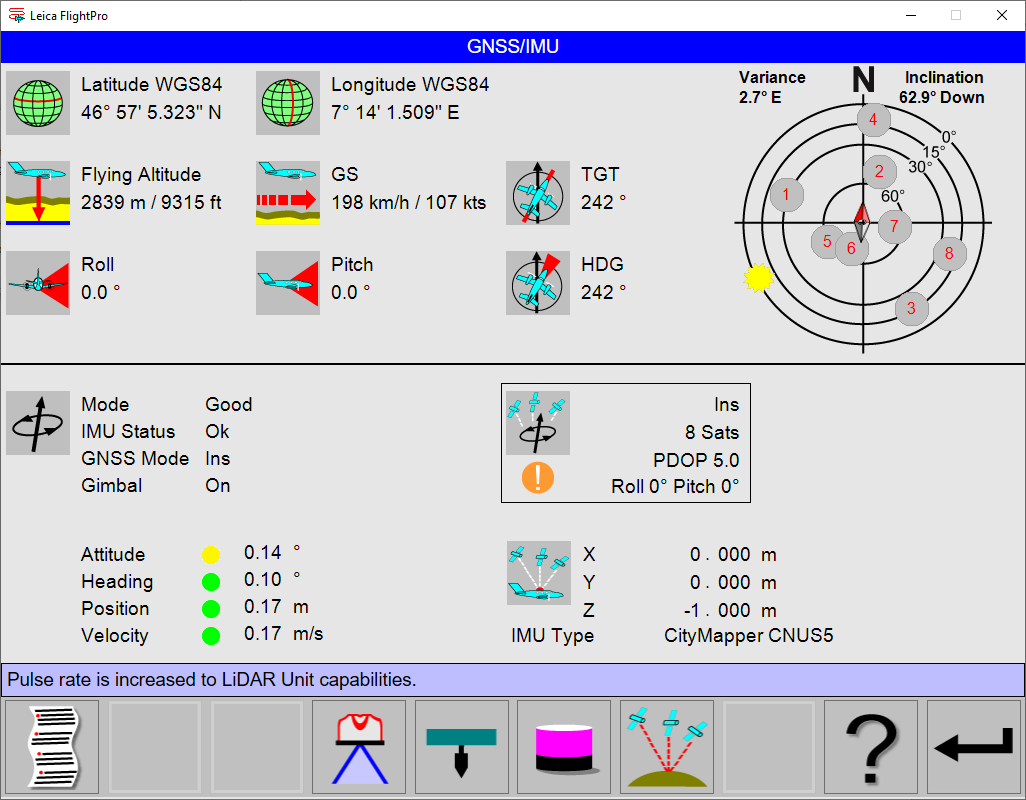
Task: Click the Pitch attitude aircraft icon
Action: pos(287,282)
